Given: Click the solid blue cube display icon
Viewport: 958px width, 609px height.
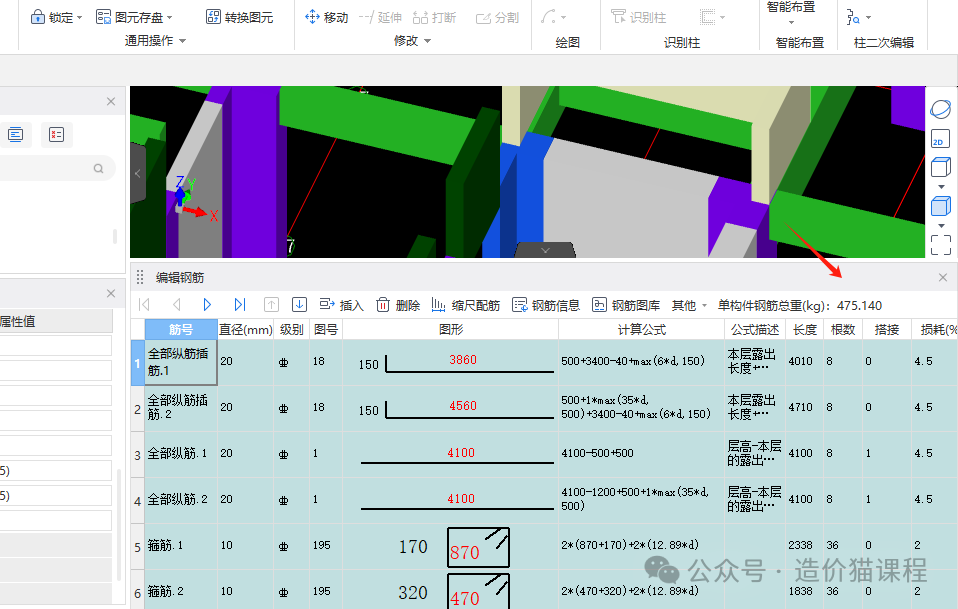Looking at the screenshot, I should [940, 206].
